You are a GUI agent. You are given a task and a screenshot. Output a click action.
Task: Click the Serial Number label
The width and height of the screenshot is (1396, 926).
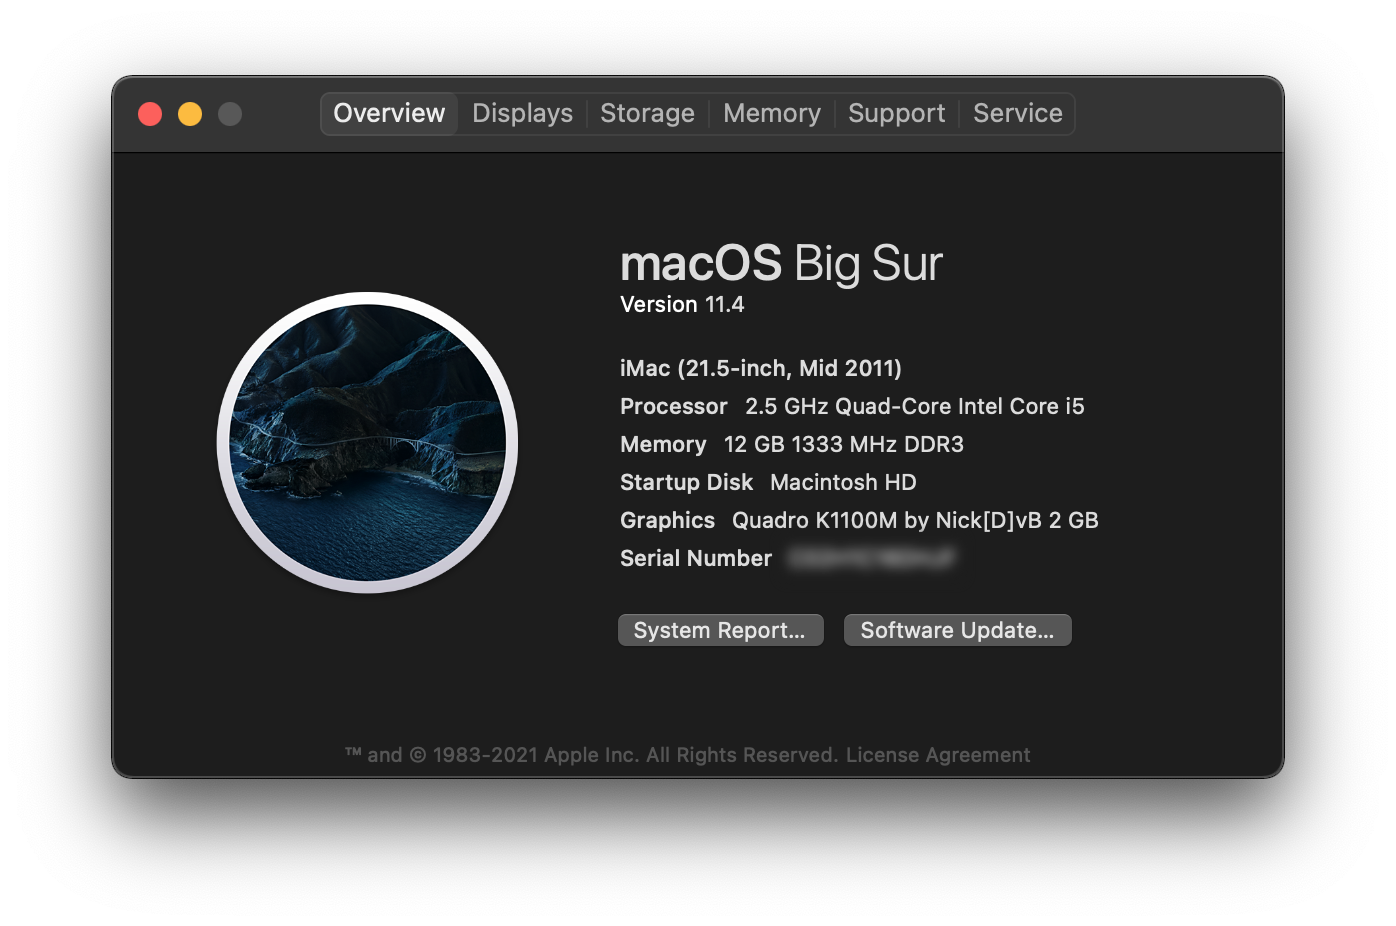pyautogui.click(x=696, y=558)
